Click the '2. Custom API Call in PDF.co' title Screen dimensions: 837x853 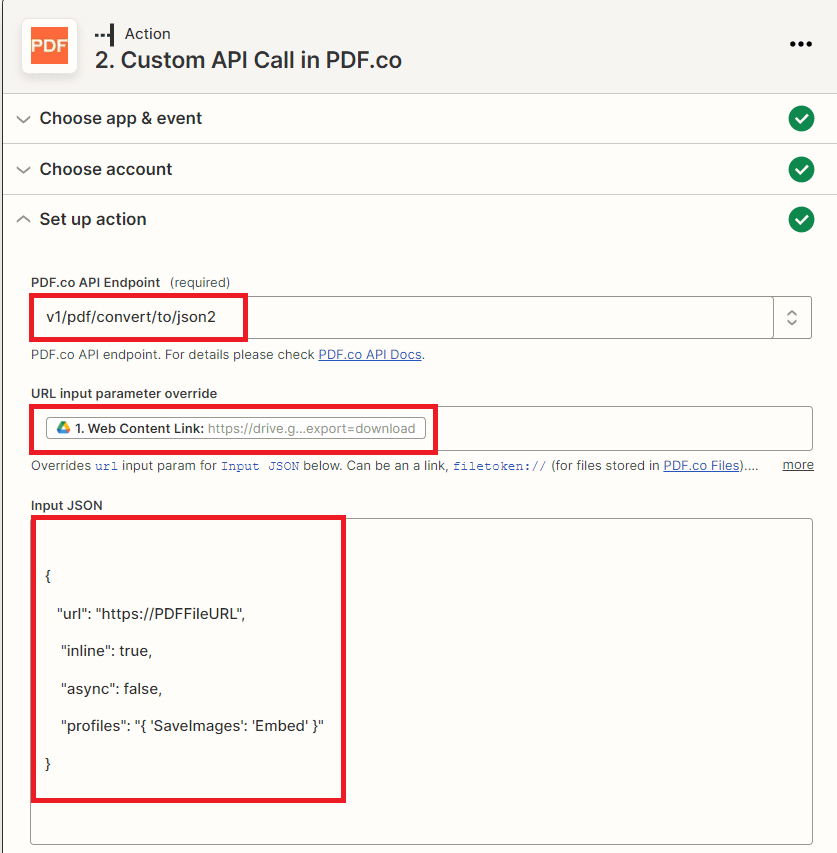coord(248,60)
